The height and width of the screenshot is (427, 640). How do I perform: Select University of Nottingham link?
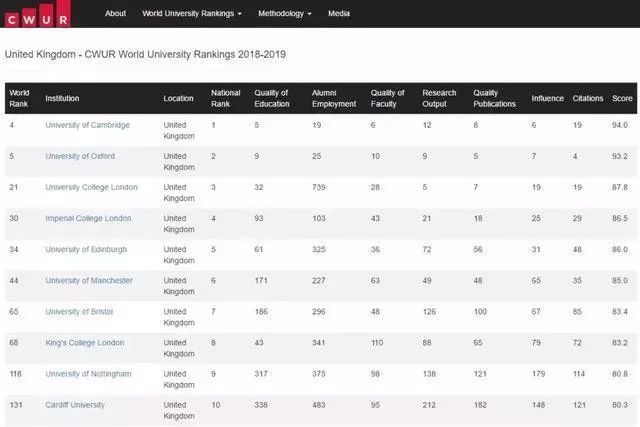tap(88, 373)
